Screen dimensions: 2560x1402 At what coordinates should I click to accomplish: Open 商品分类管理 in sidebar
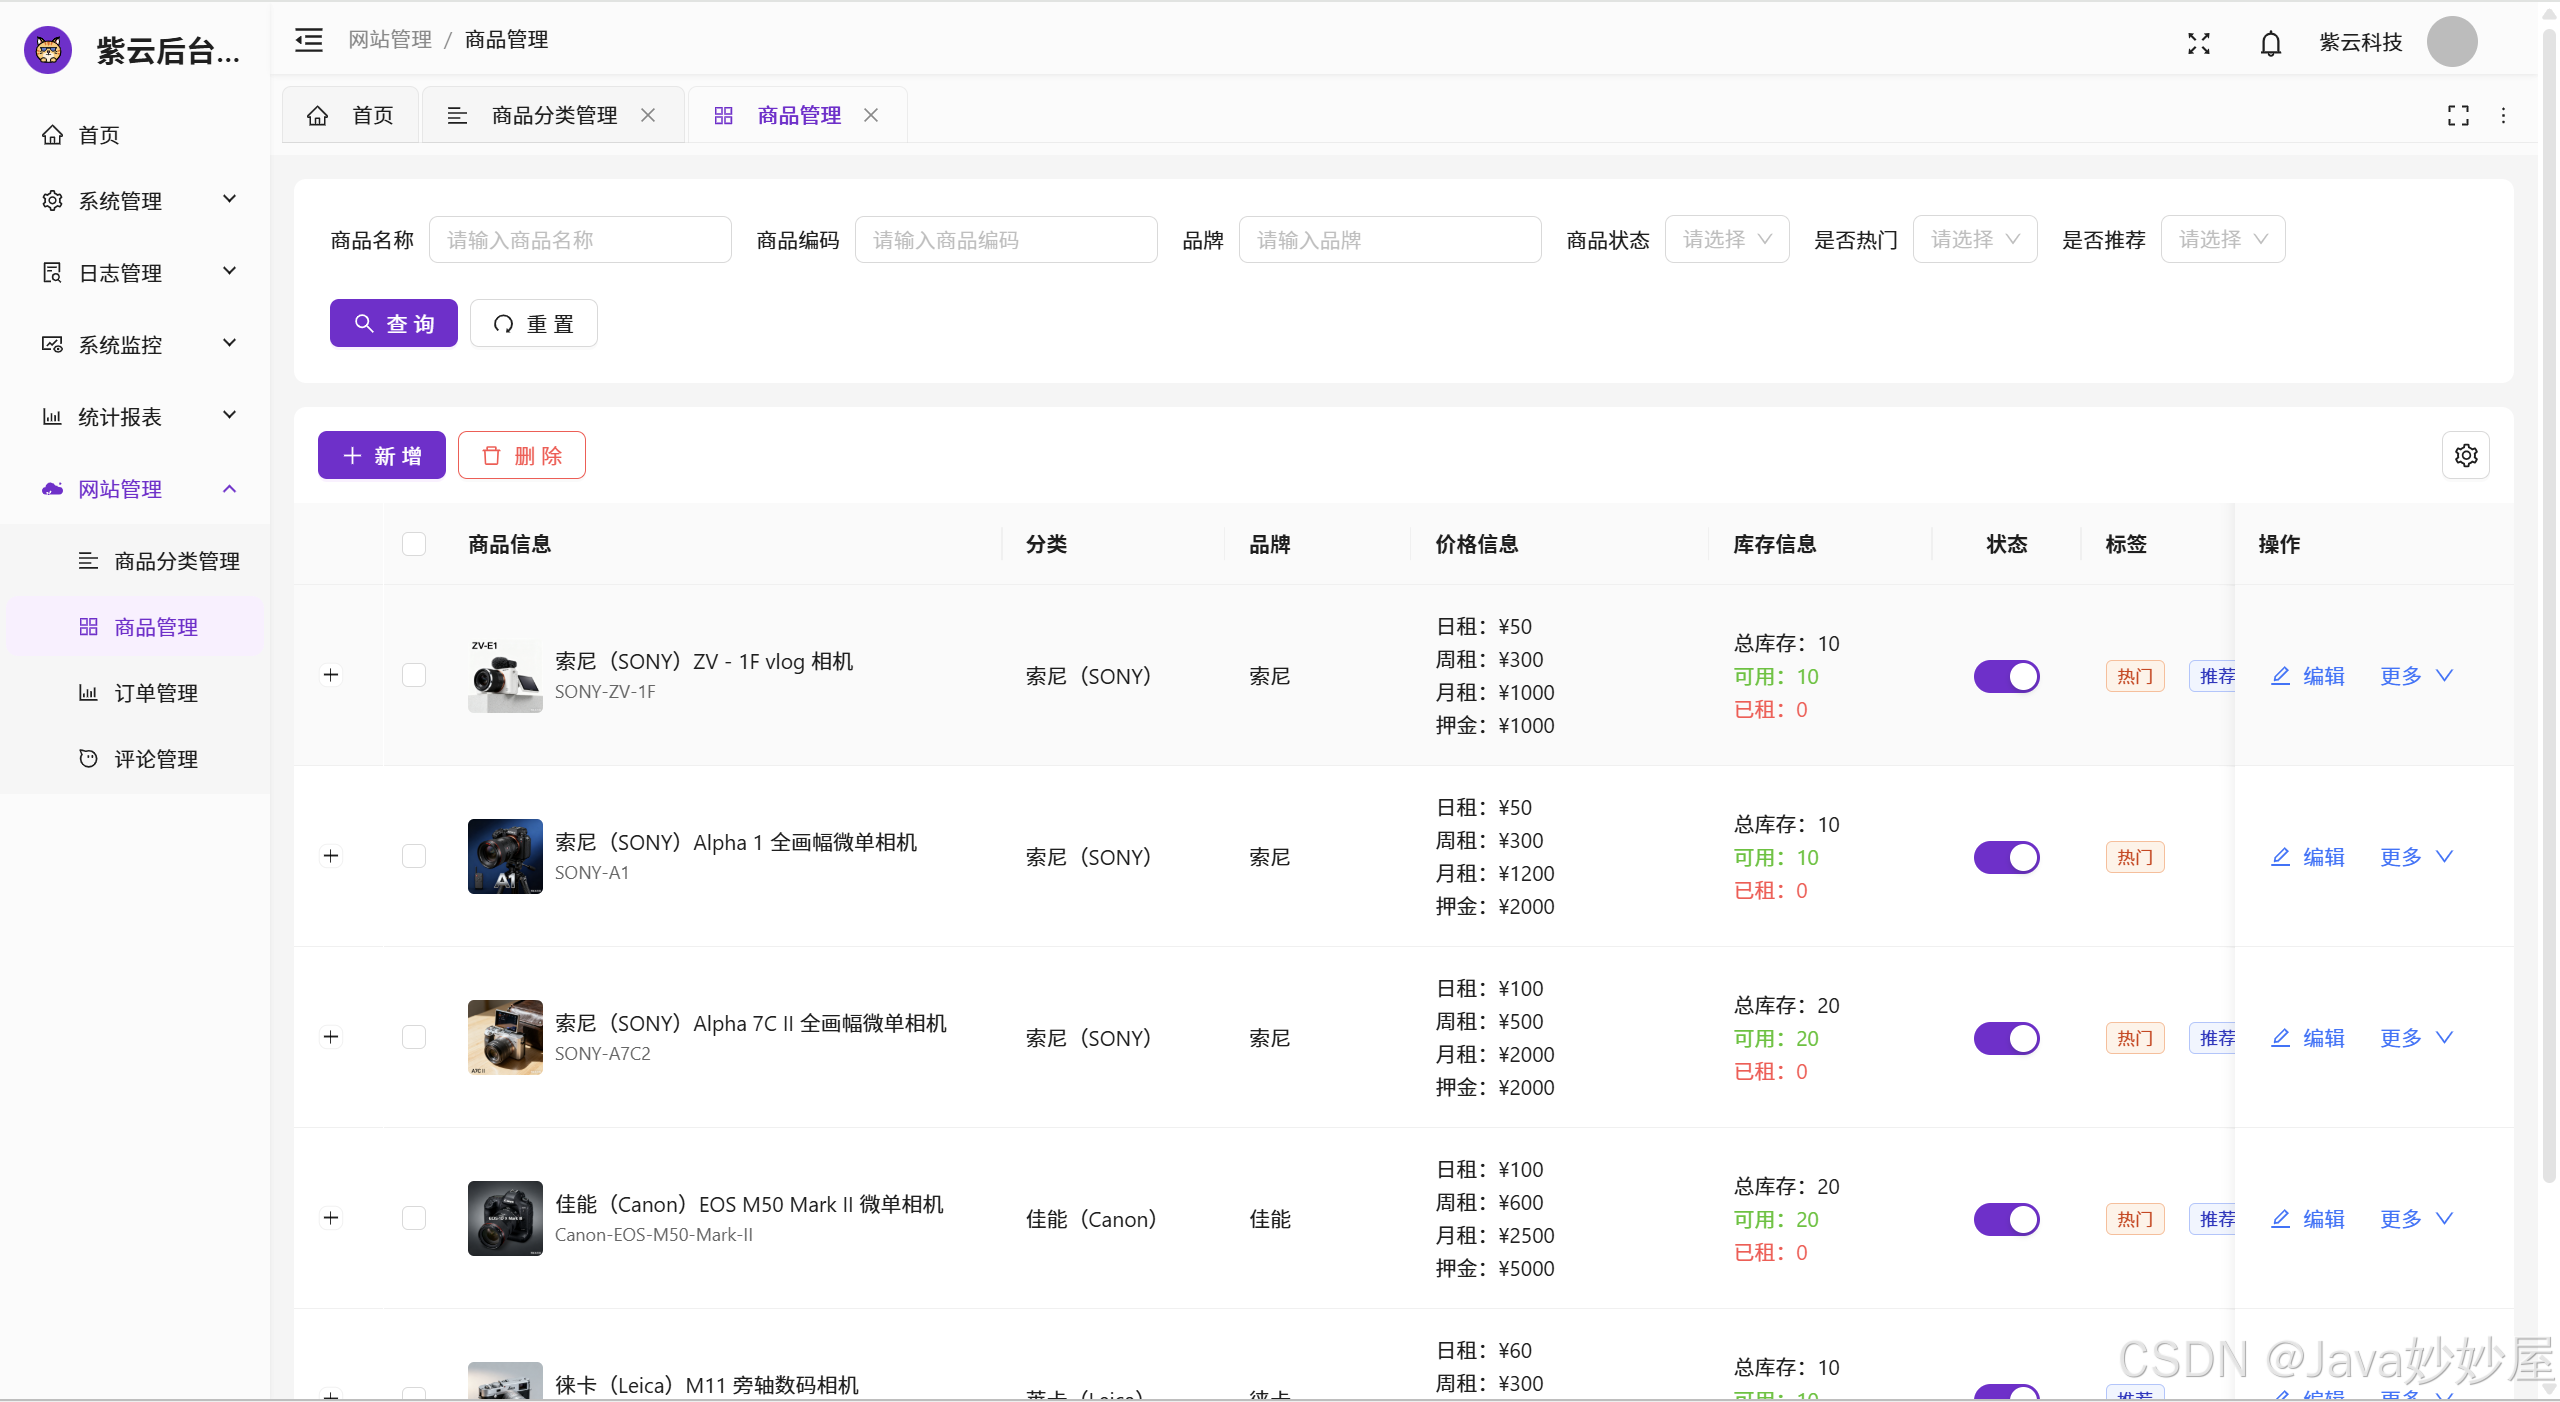[135, 561]
